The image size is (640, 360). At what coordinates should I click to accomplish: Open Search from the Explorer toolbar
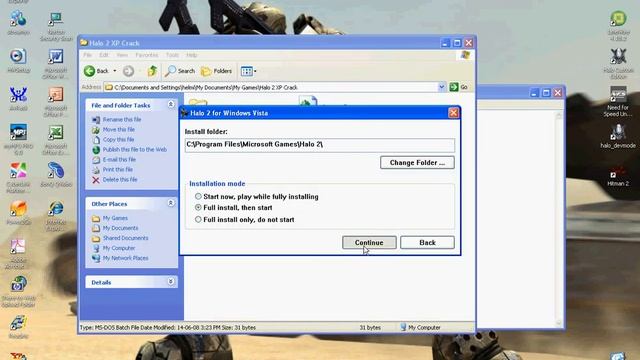coord(180,71)
